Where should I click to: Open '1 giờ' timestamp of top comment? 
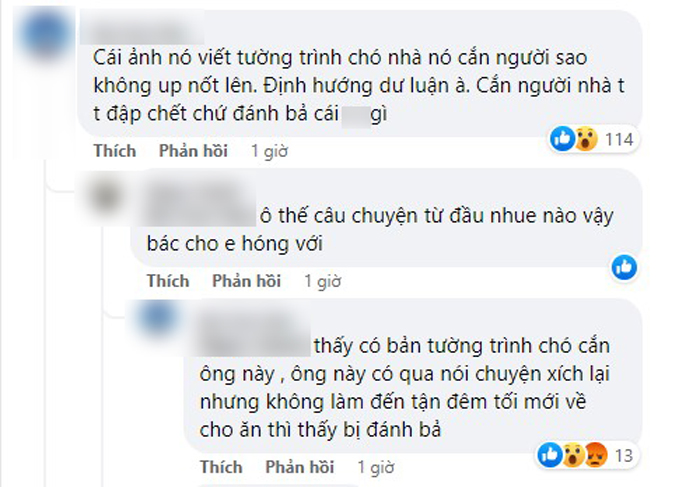click(x=269, y=151)
